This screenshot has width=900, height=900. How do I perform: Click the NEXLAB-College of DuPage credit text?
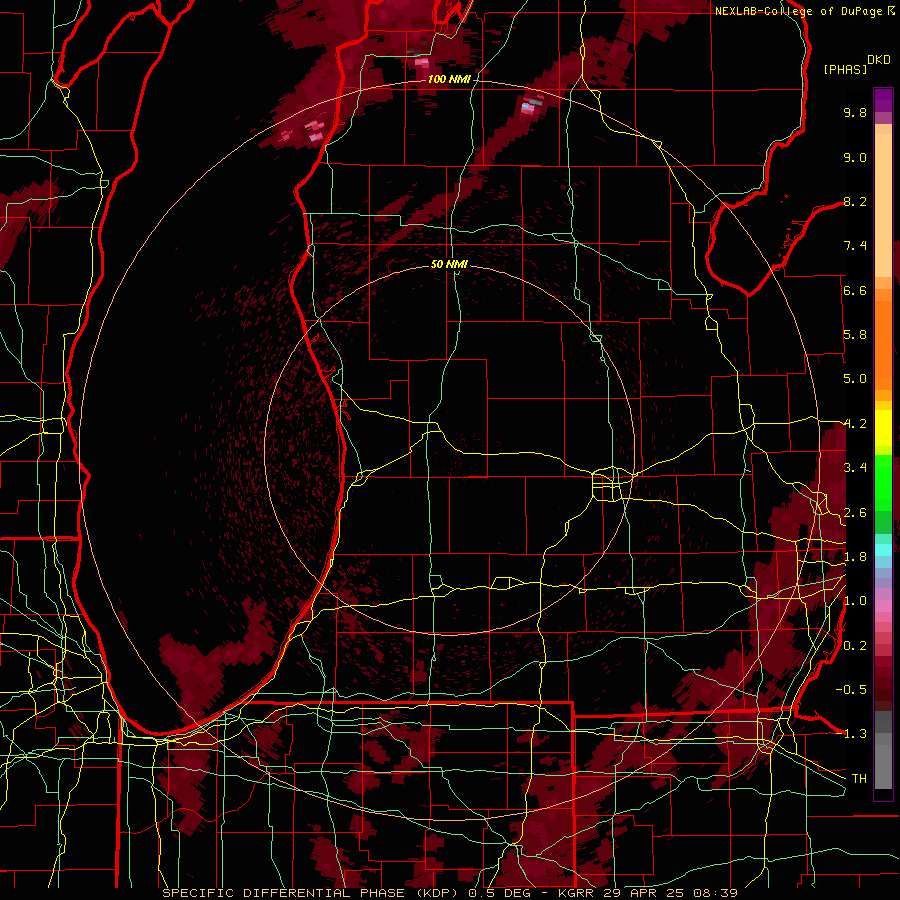800,11
